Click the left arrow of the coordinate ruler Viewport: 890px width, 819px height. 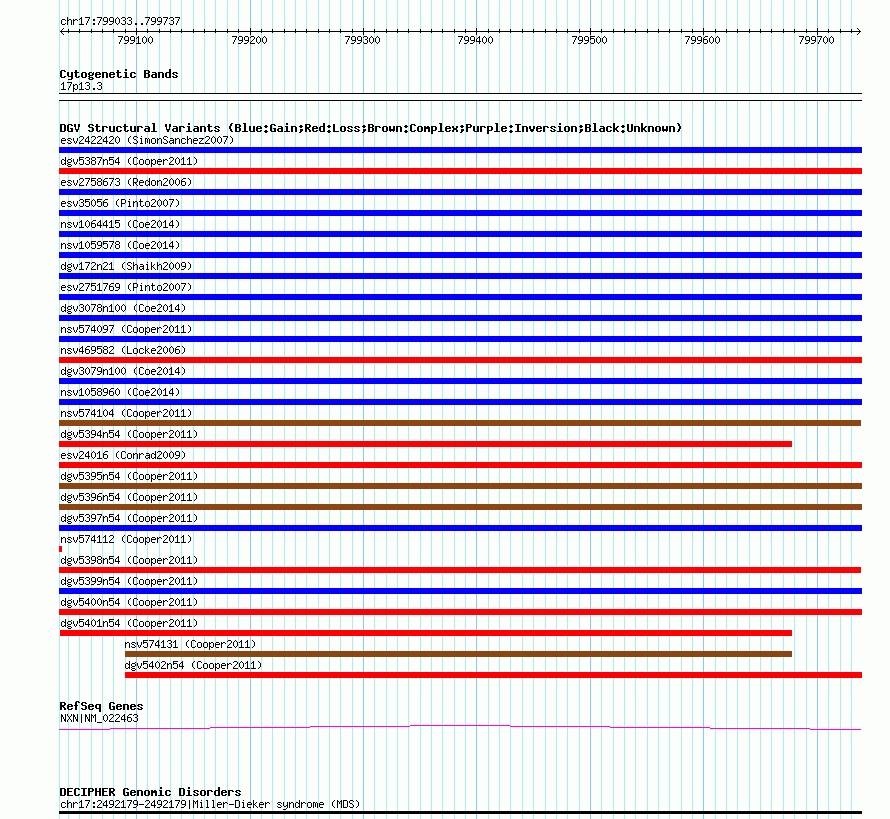pyautogui.click(x=62, y=32)
